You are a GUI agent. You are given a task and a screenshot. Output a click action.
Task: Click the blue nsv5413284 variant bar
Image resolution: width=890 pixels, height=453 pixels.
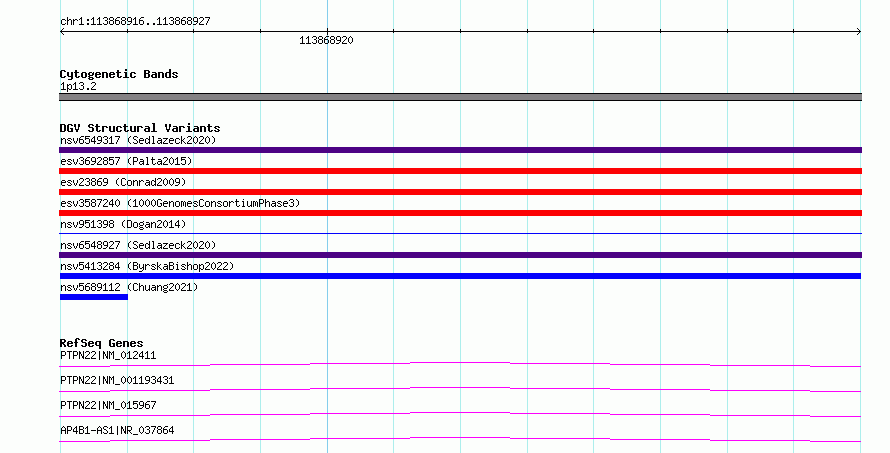tap(460, 276)
